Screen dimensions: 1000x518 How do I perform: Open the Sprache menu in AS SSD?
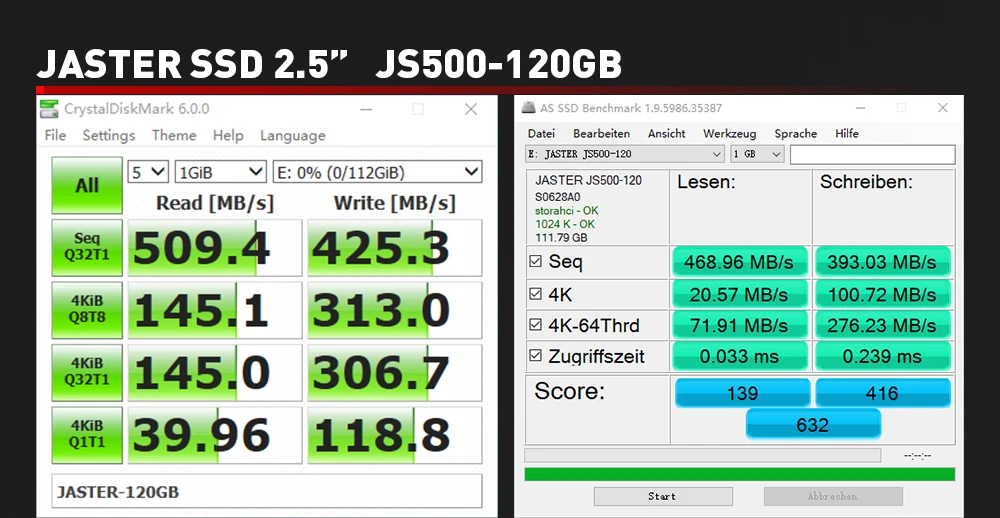point(796,133)
